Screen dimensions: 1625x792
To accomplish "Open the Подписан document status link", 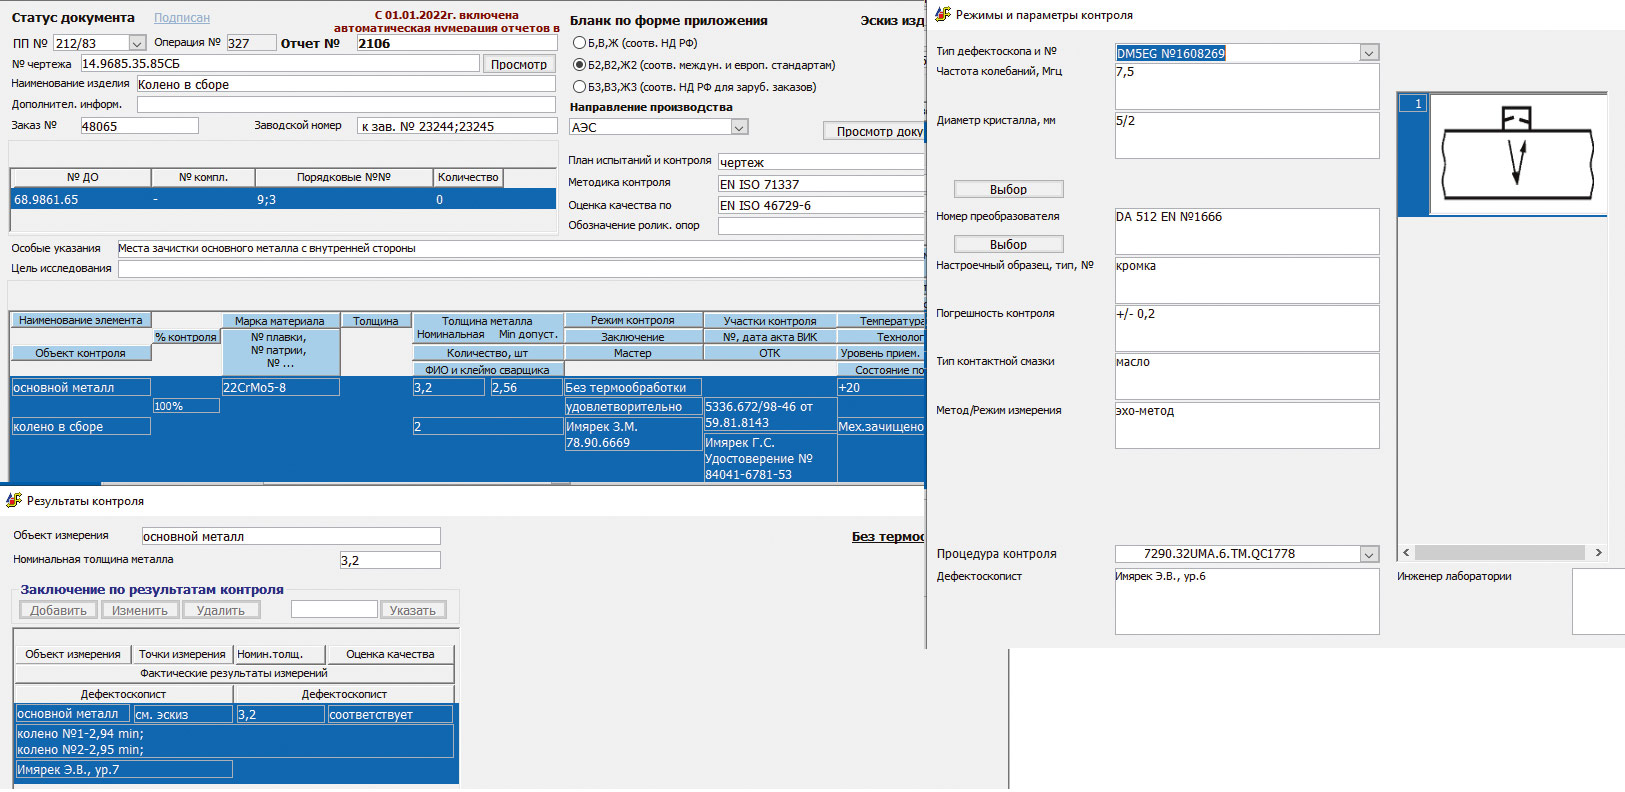I will 181,18.
